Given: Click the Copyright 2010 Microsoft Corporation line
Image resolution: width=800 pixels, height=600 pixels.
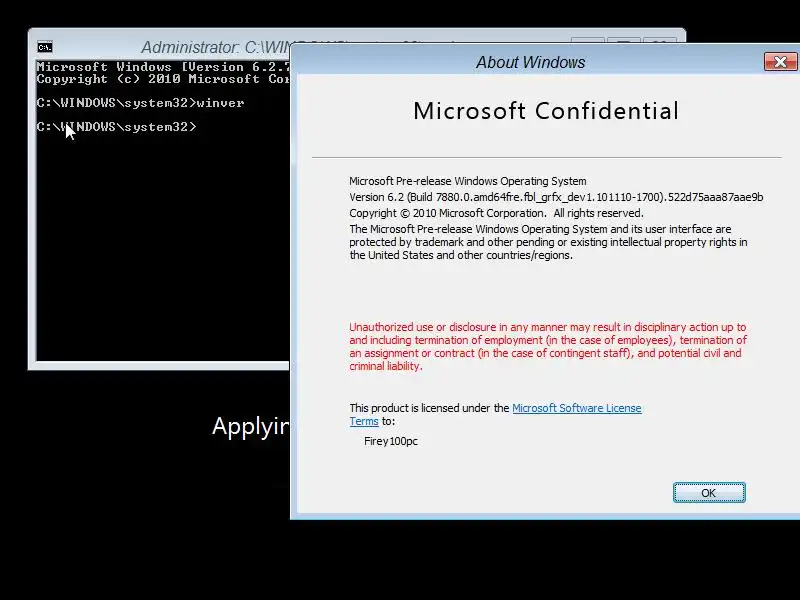Looking at the screenshot, I should [496, 213].
